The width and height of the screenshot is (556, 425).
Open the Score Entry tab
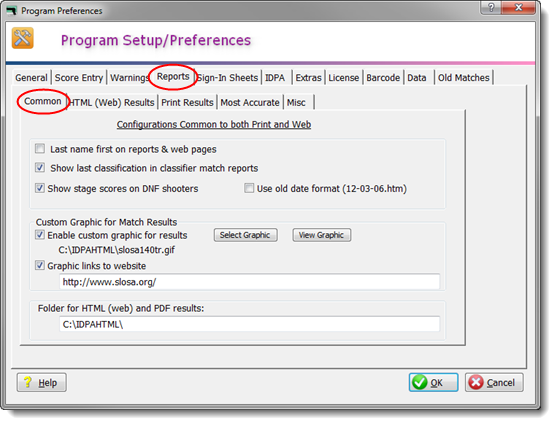(79, 78)
